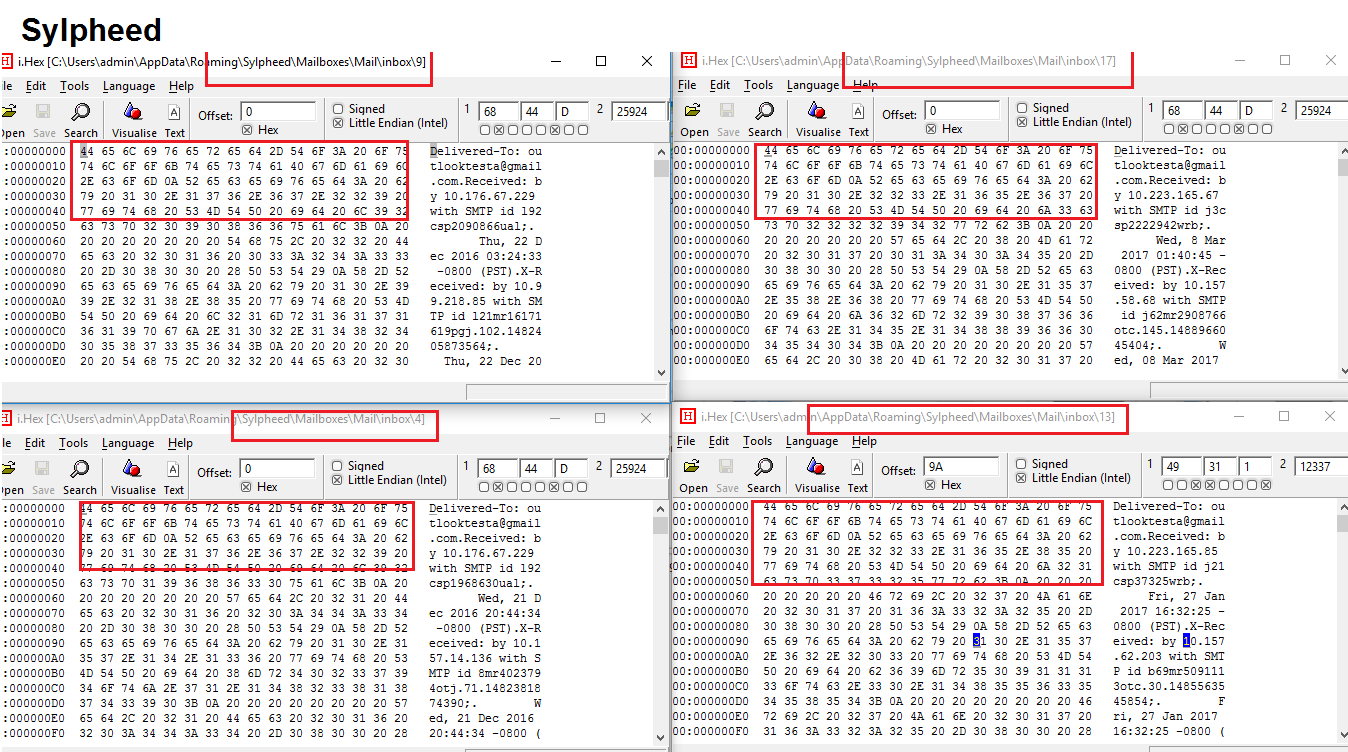Click the 49 byte value field in inbox\13
The image size is (1348, 752).
pyautogui.click(x=1180, y=466)
